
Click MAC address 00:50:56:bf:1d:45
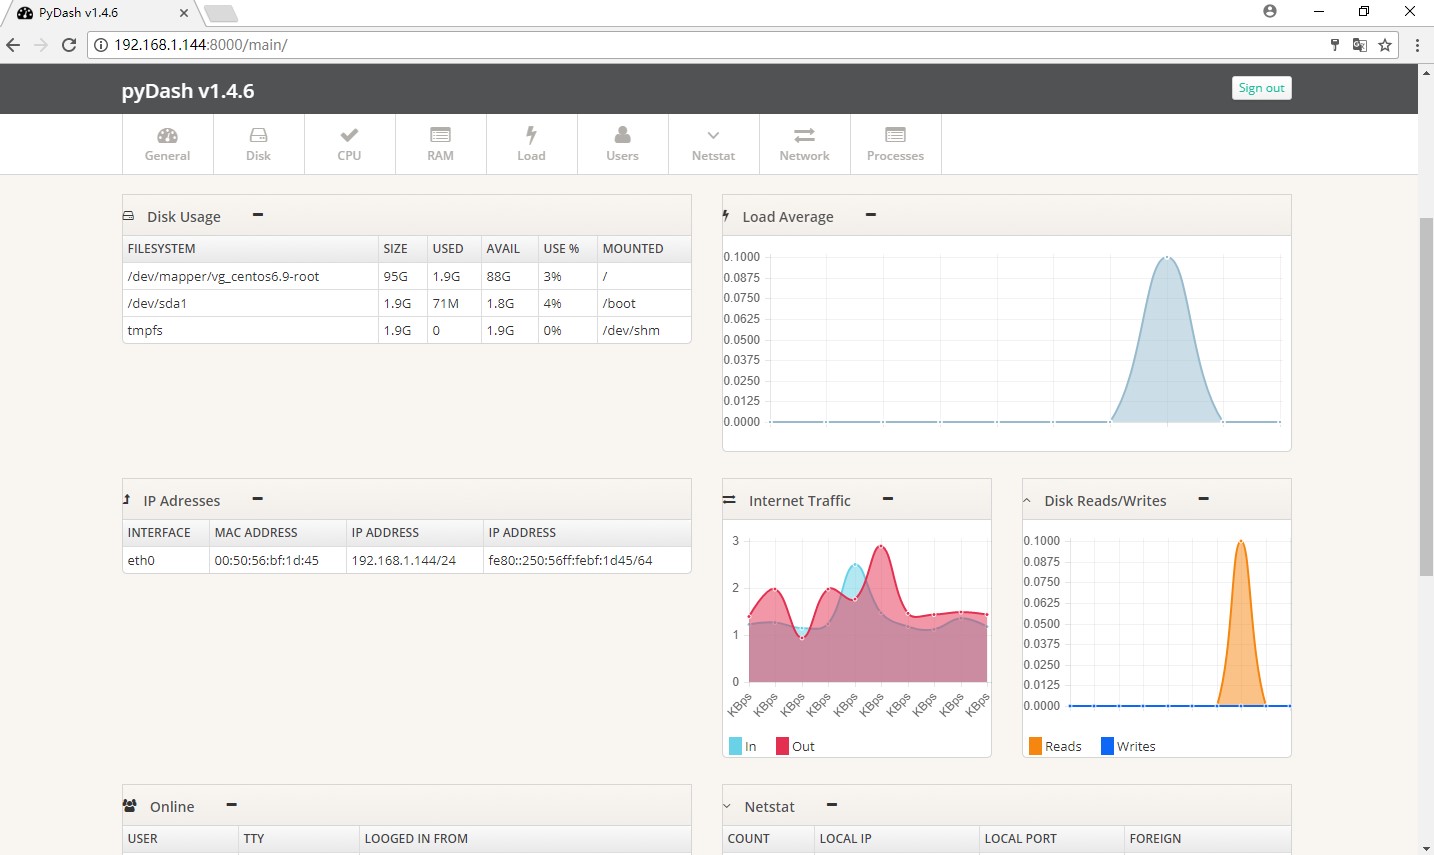[x=278, y=560]
